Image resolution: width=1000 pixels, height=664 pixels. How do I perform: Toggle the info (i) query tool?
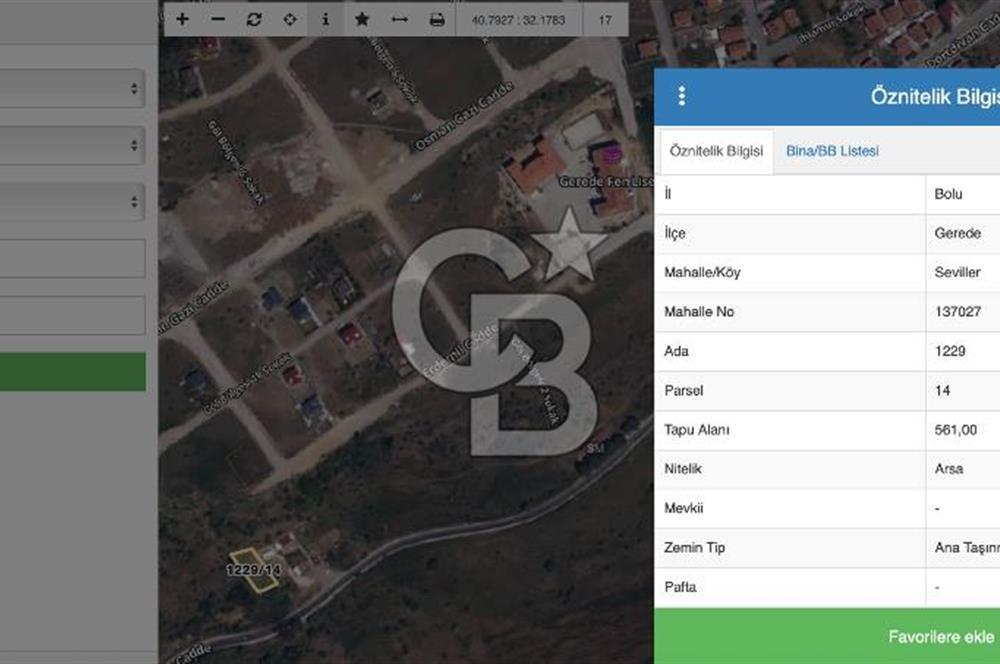click(325, 19)
